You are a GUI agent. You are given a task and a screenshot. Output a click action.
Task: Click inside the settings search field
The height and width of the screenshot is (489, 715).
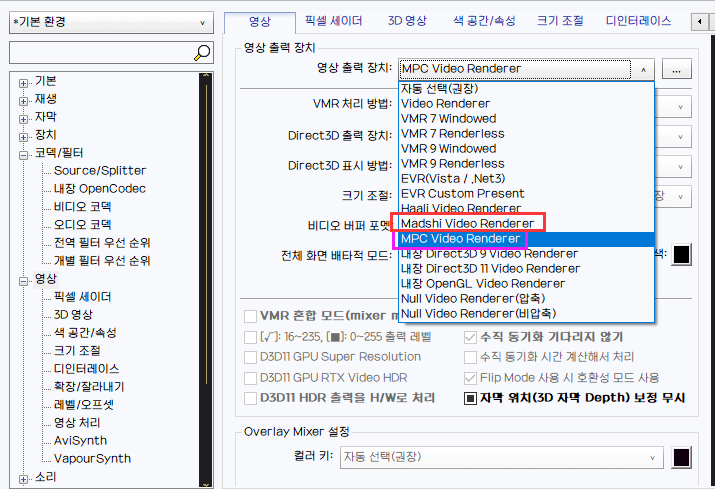(101, 53)
